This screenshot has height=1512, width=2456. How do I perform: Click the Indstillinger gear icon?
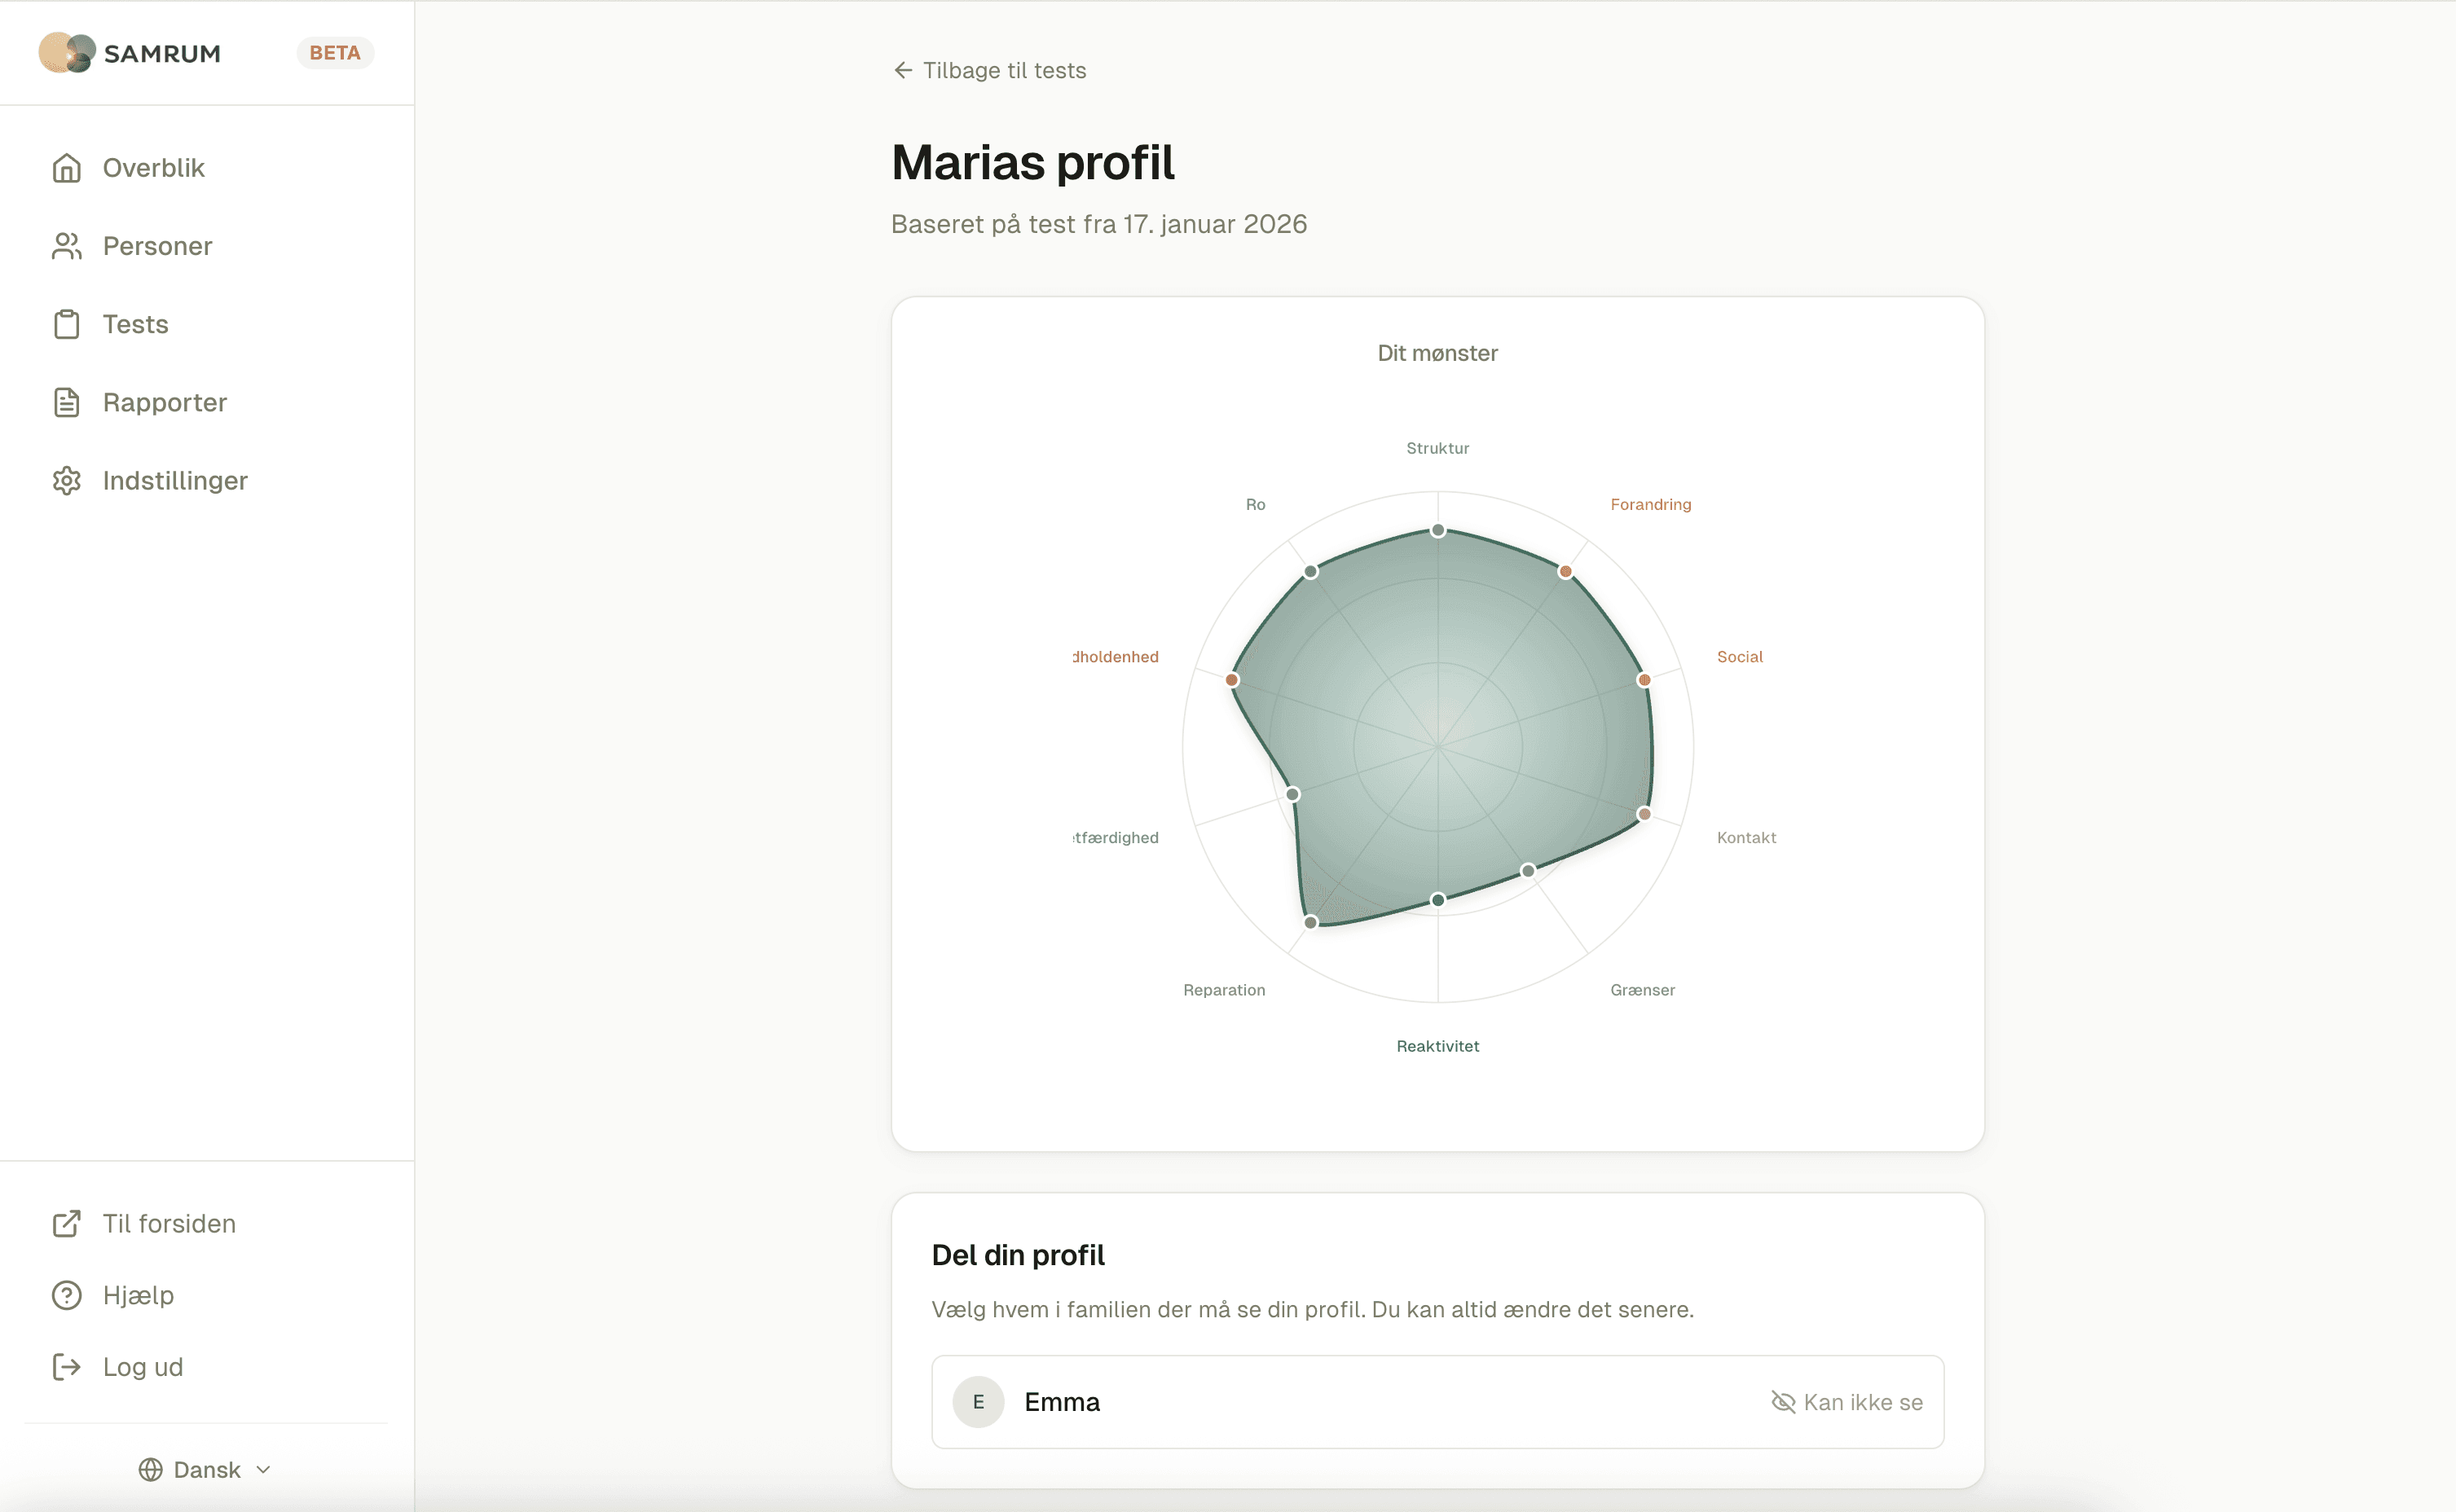coord(66,481)
